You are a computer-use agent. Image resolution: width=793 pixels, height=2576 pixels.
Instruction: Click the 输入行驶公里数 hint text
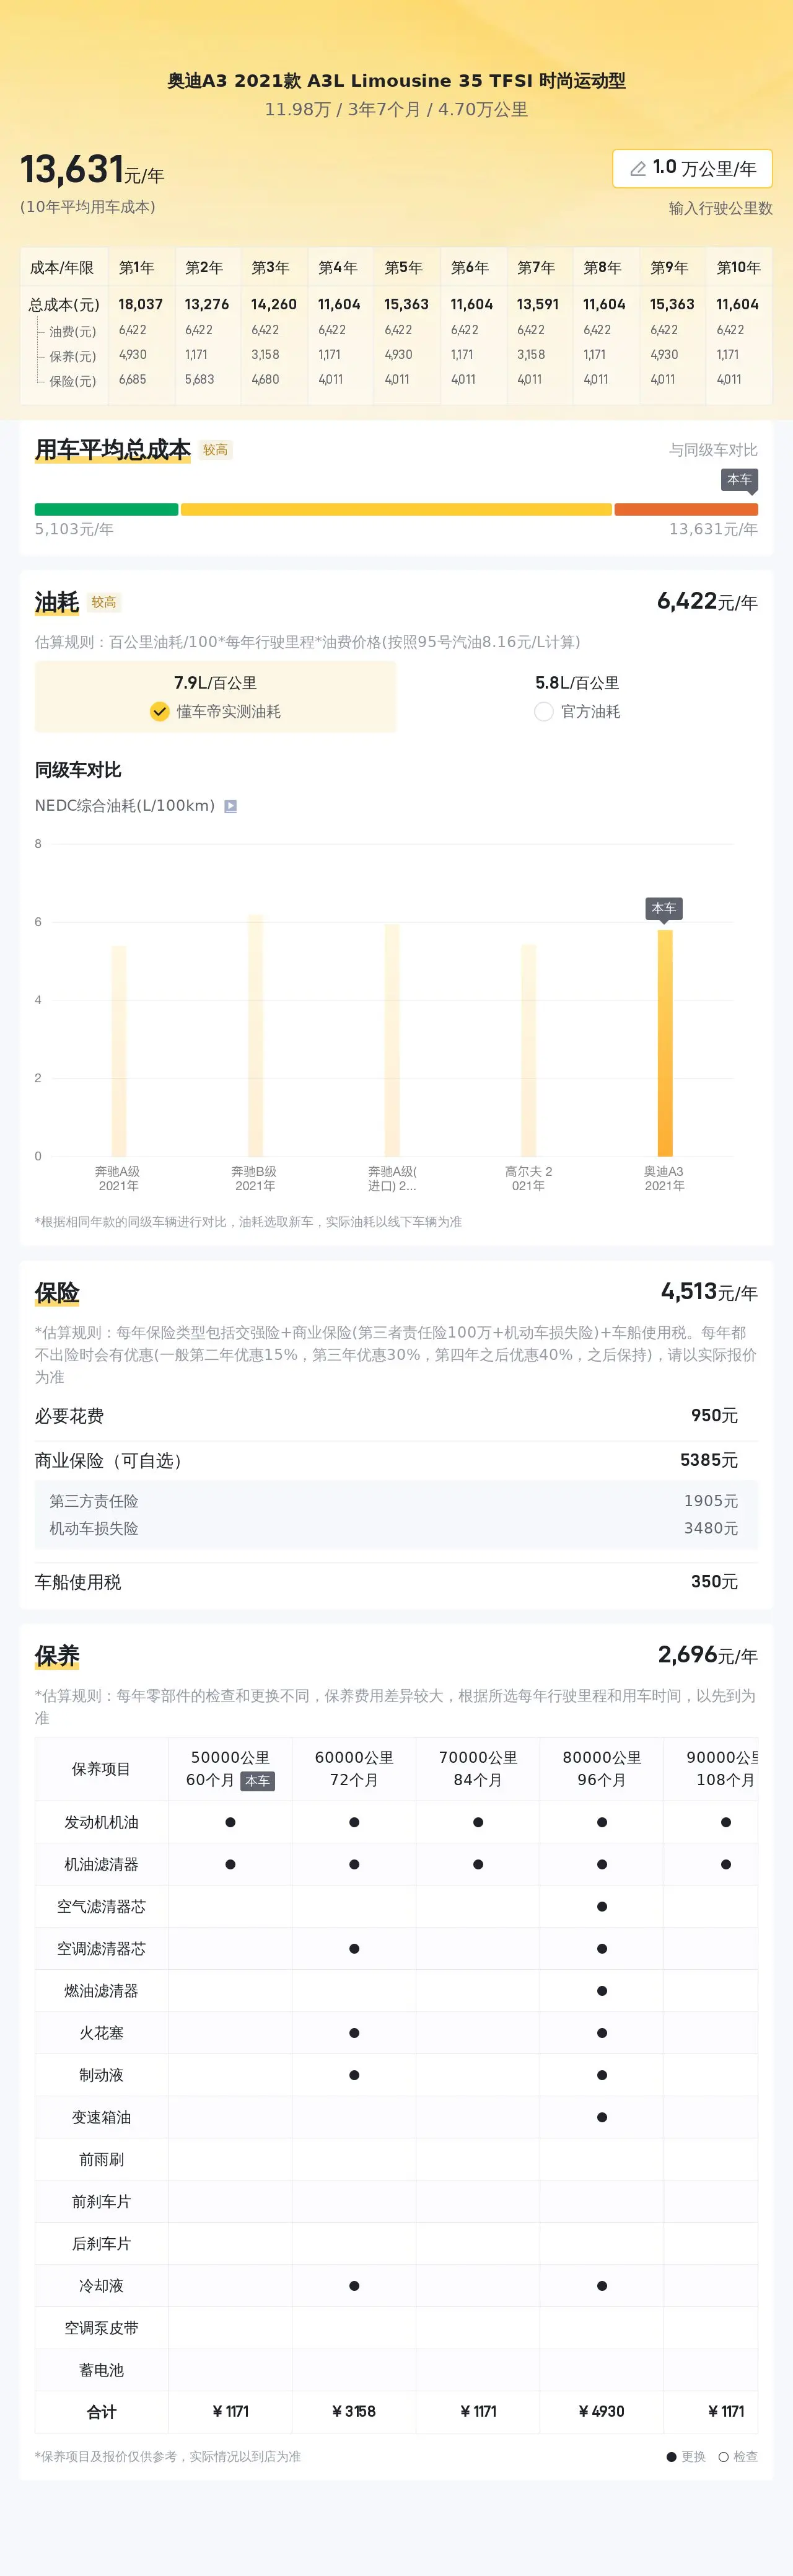click(x=721, y=208)
